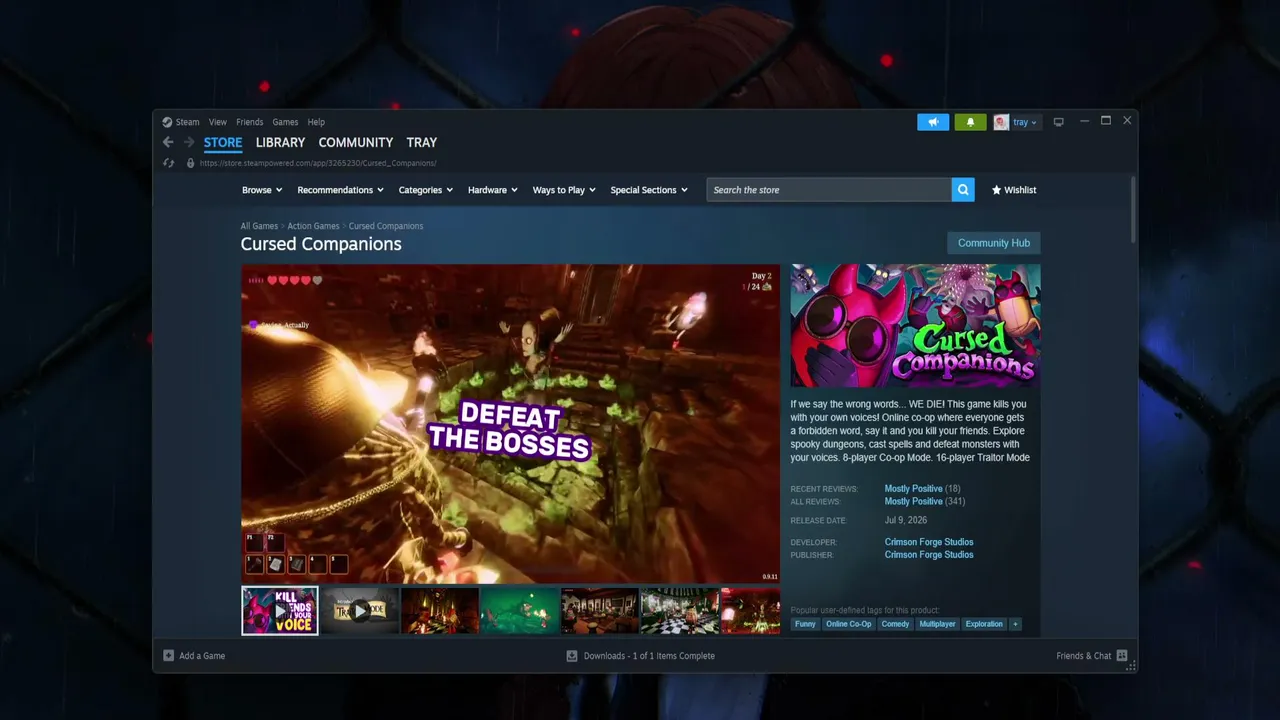
Task: Open the Friends & Chat icon
Action: coord(1122,656)
